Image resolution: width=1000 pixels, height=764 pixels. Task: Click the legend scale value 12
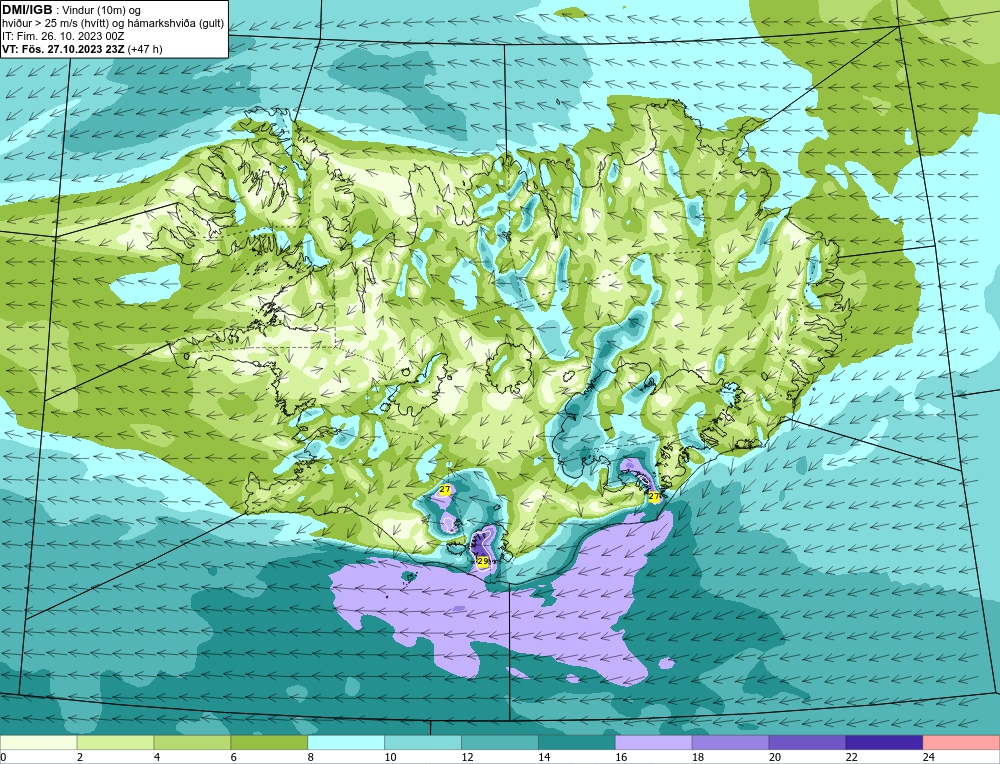click(x=467, y=757)
